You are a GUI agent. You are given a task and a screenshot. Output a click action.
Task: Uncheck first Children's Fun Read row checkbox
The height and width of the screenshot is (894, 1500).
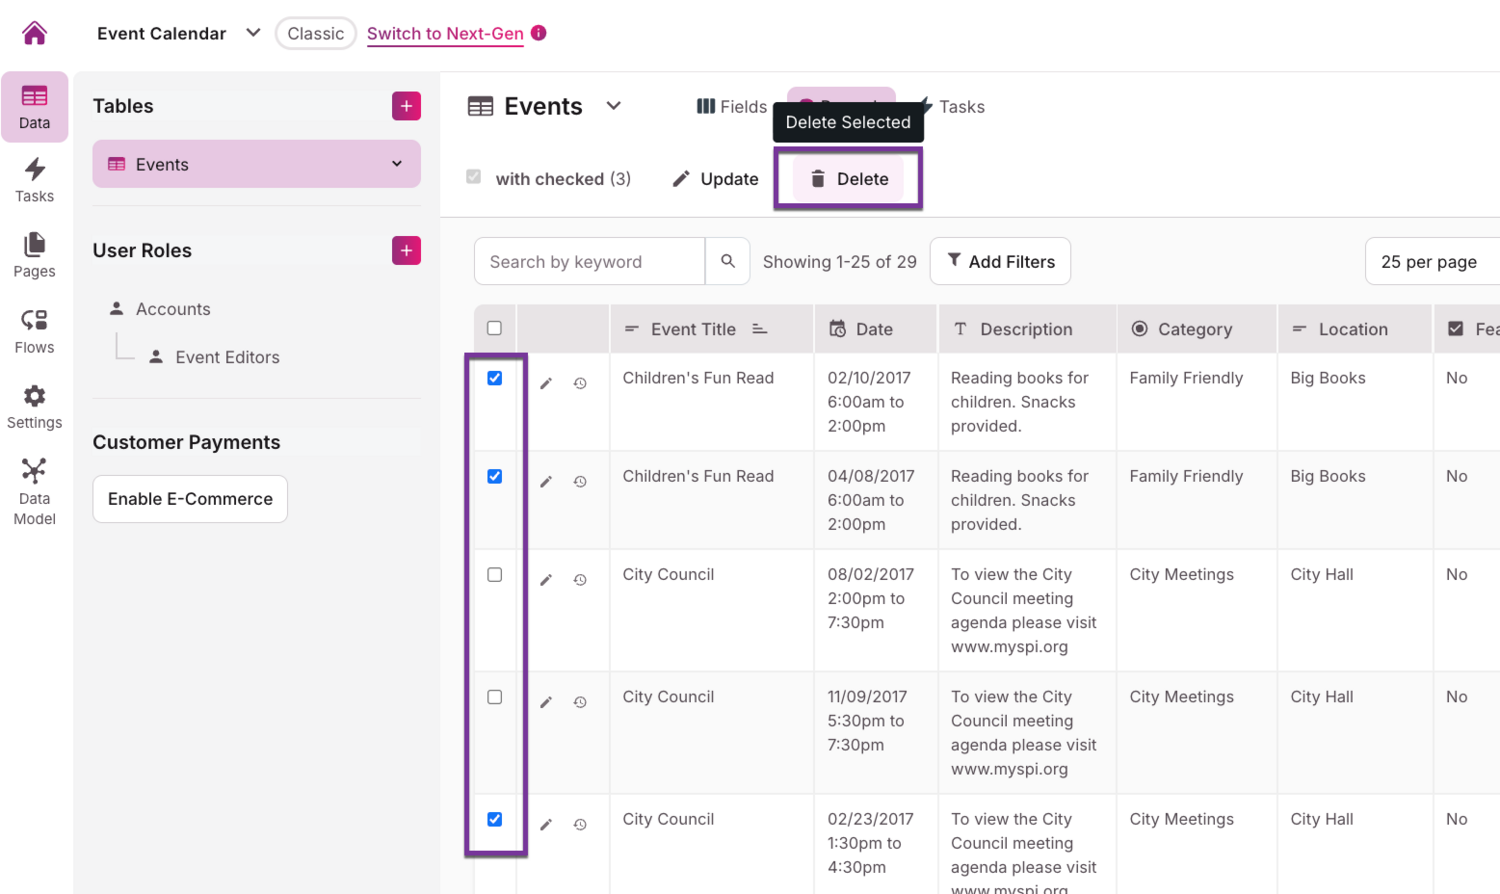(x=495, y=378)
